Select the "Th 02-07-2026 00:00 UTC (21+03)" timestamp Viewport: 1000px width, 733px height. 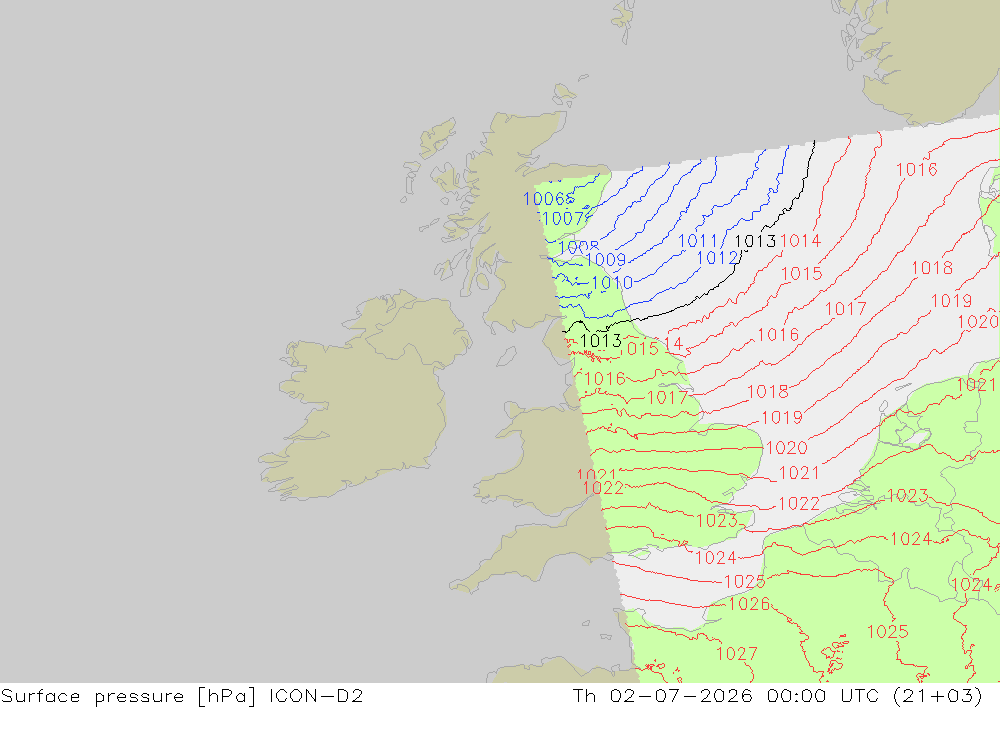coord(777,696)
